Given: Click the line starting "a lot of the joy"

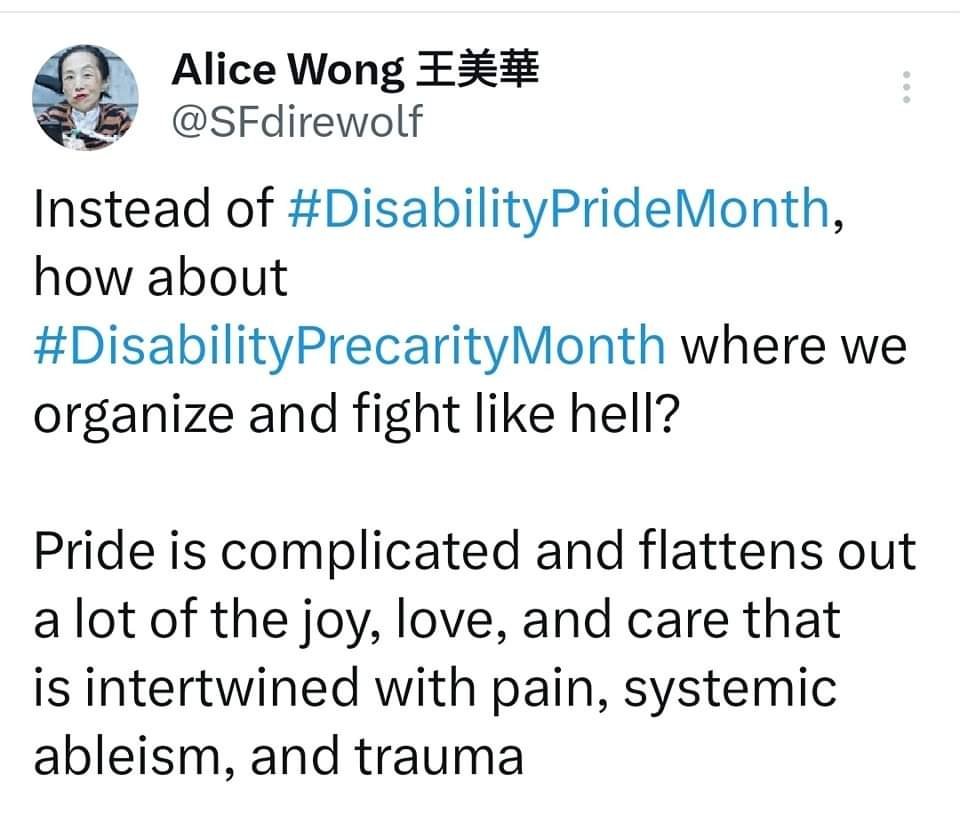Looking at the screenshot, I should 436,621.
